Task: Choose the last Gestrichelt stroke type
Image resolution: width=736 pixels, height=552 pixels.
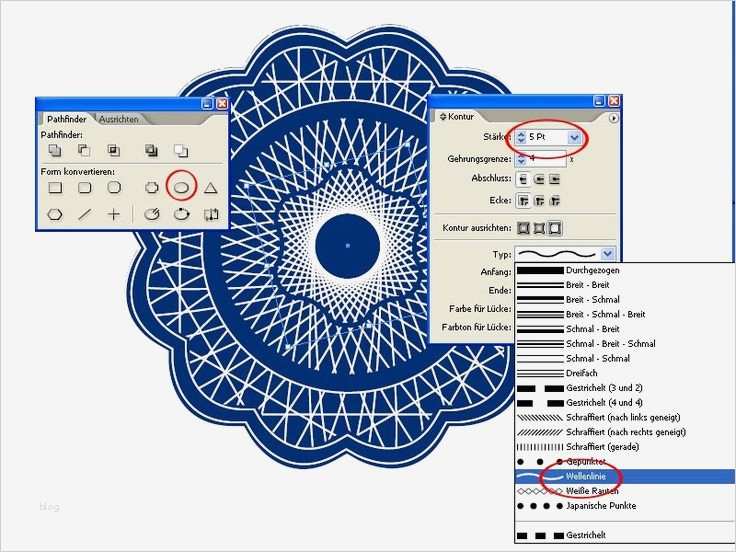Action: point(624,535)
